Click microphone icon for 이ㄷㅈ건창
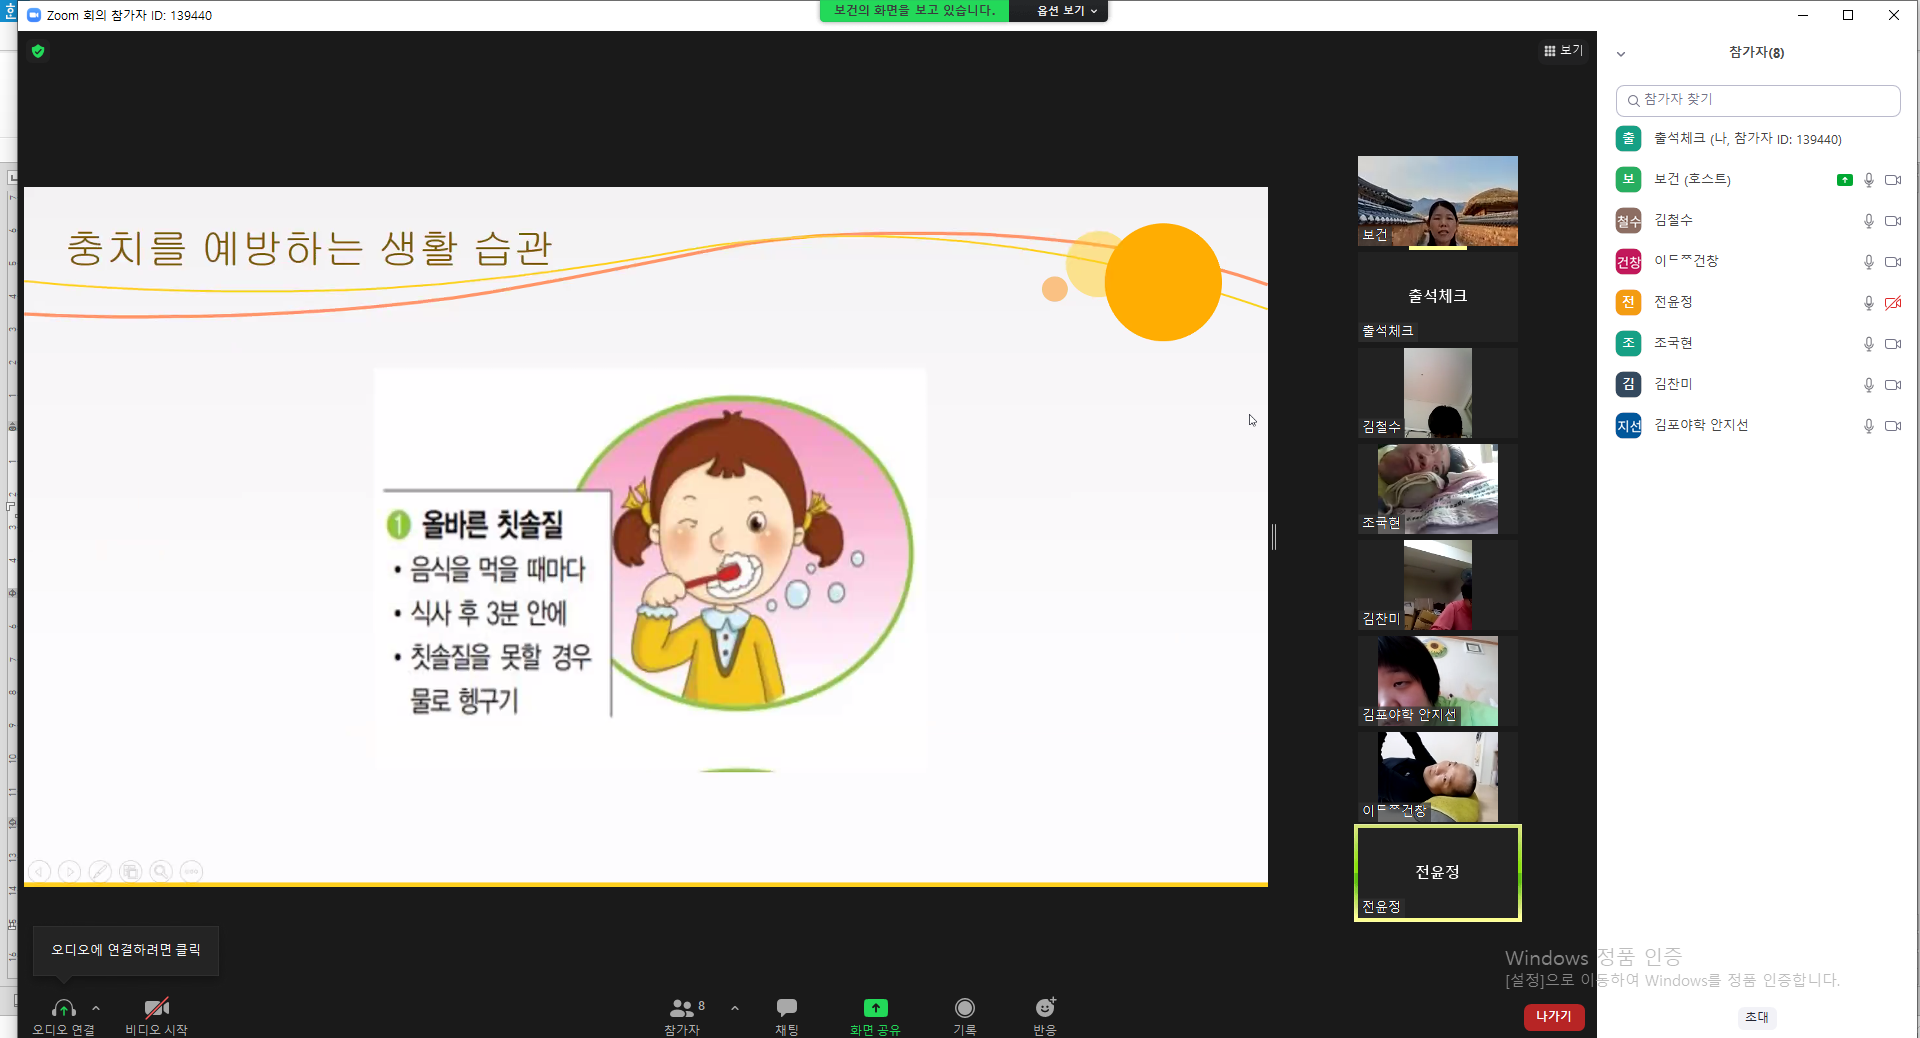The height and width of the screenshot is (1038, 1920). (x=1868, y=262)
